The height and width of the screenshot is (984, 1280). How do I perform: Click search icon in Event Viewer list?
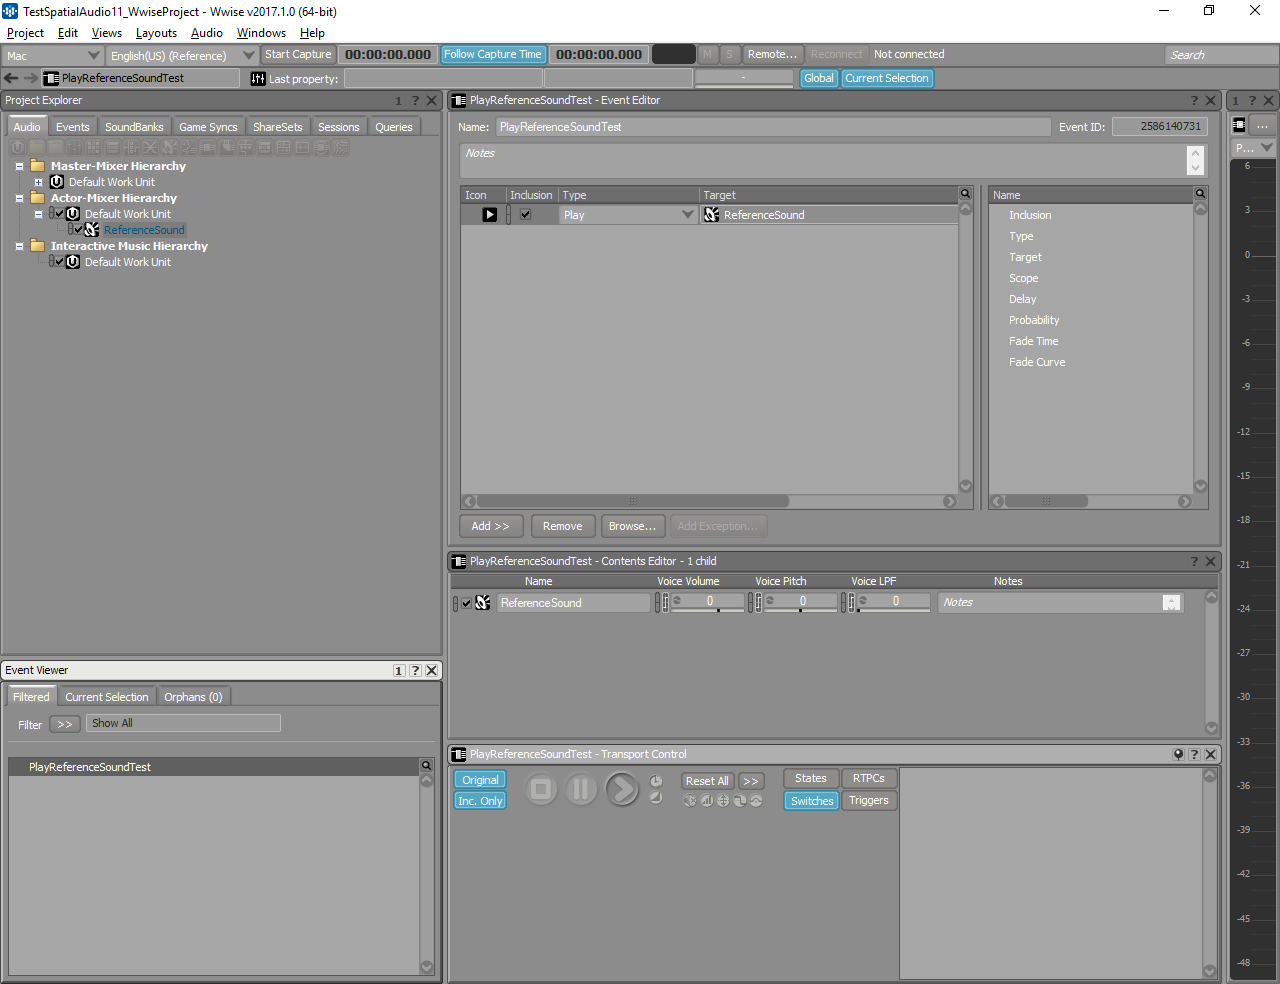[426, 766]
